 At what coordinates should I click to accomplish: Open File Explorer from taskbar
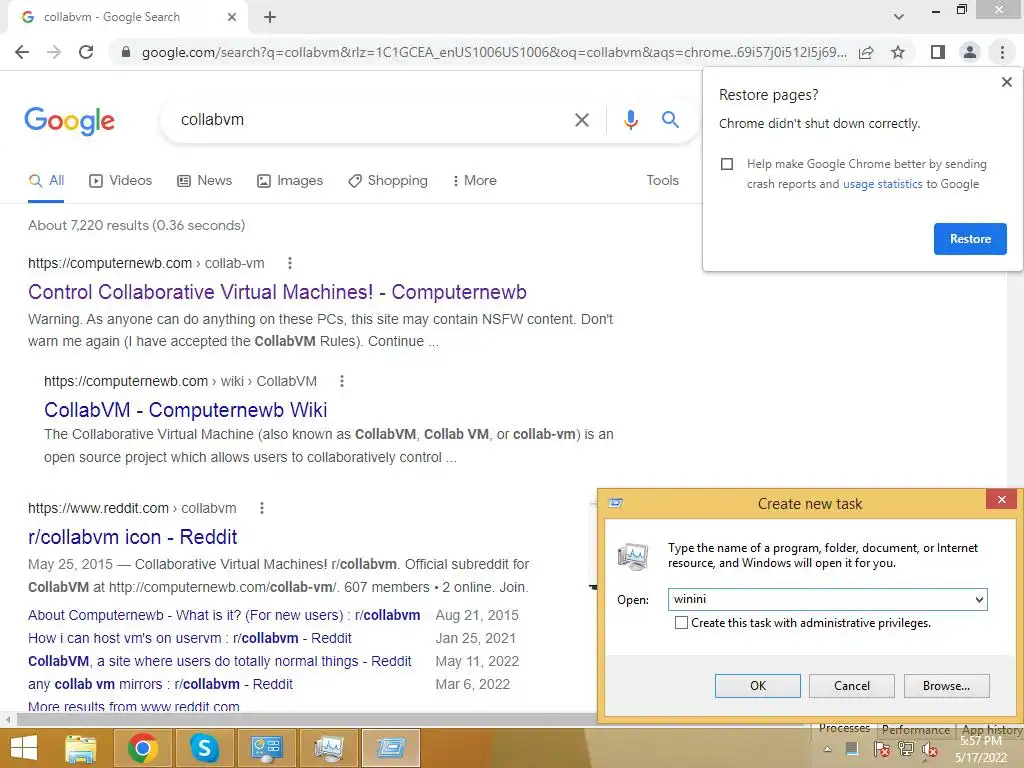(81, 748)
